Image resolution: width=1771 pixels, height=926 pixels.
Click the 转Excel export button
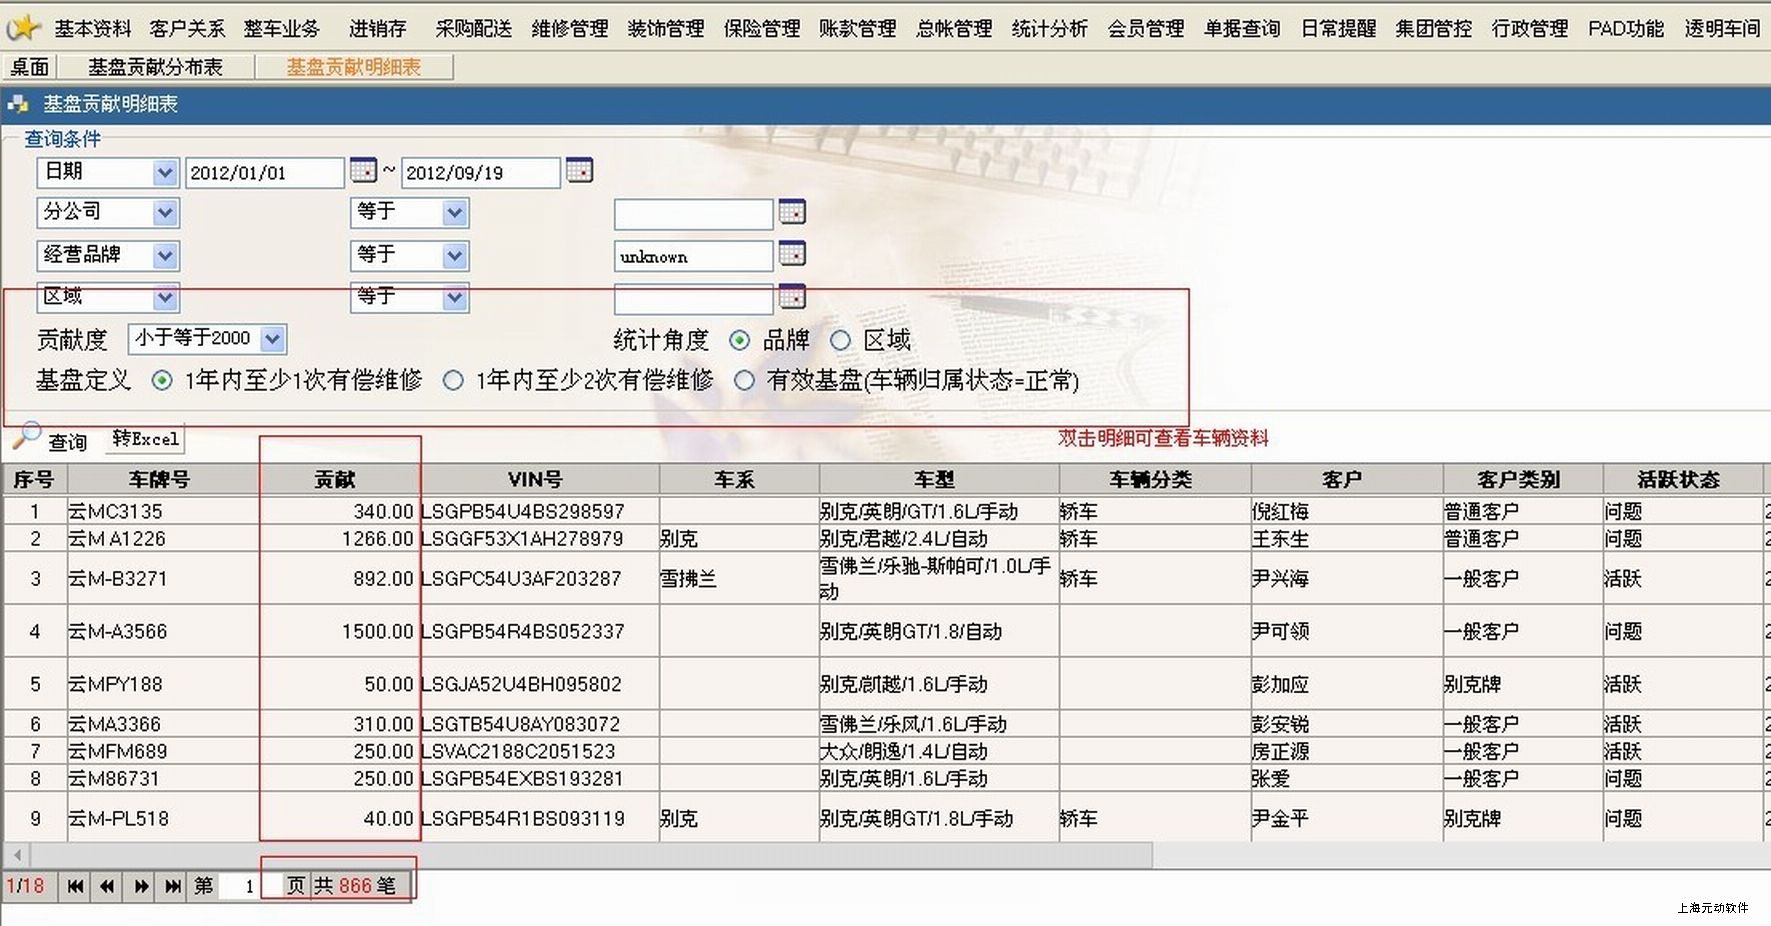(146, 439)
